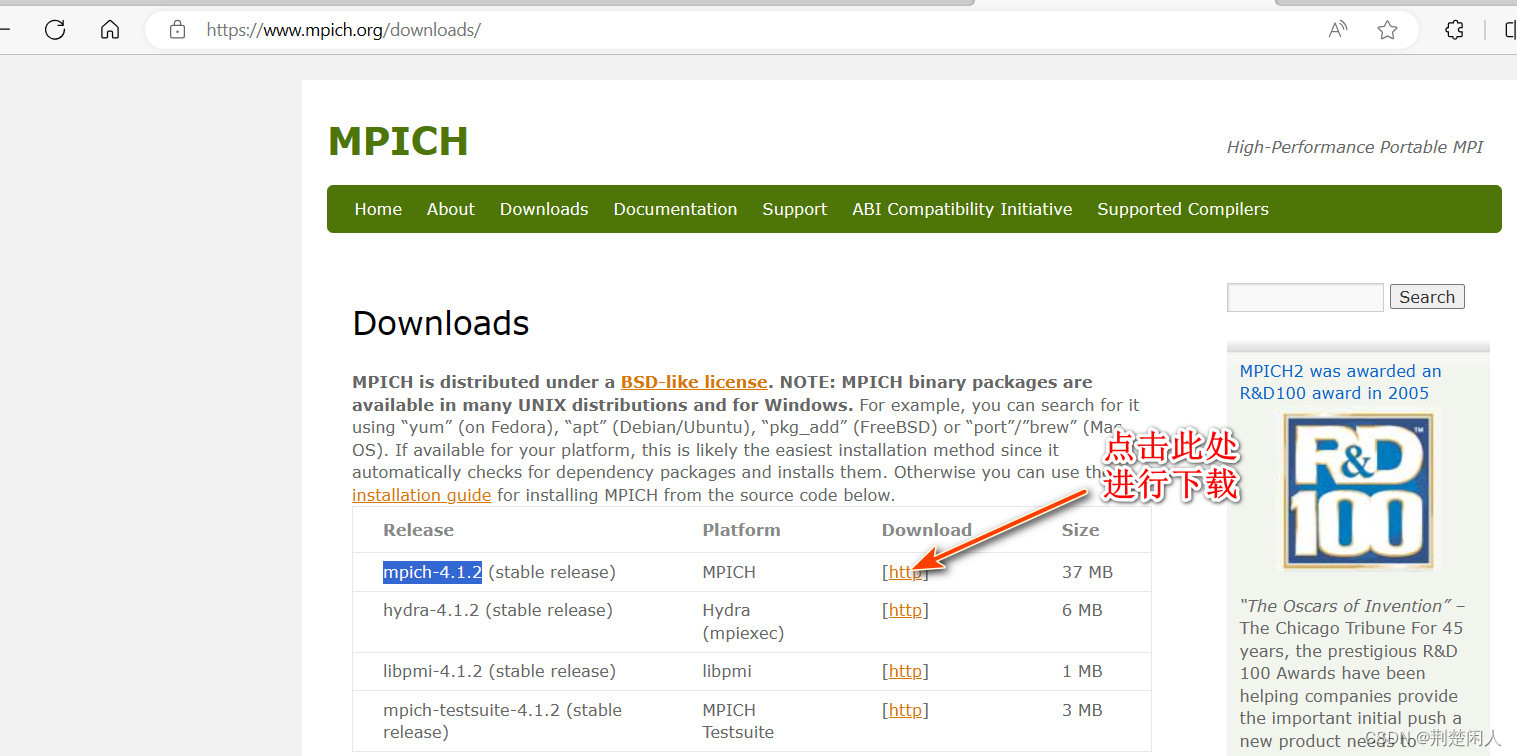Screen dimensions: 1517x756
Task: Go to the browser home page icon
Action: (x=110, y=30)
